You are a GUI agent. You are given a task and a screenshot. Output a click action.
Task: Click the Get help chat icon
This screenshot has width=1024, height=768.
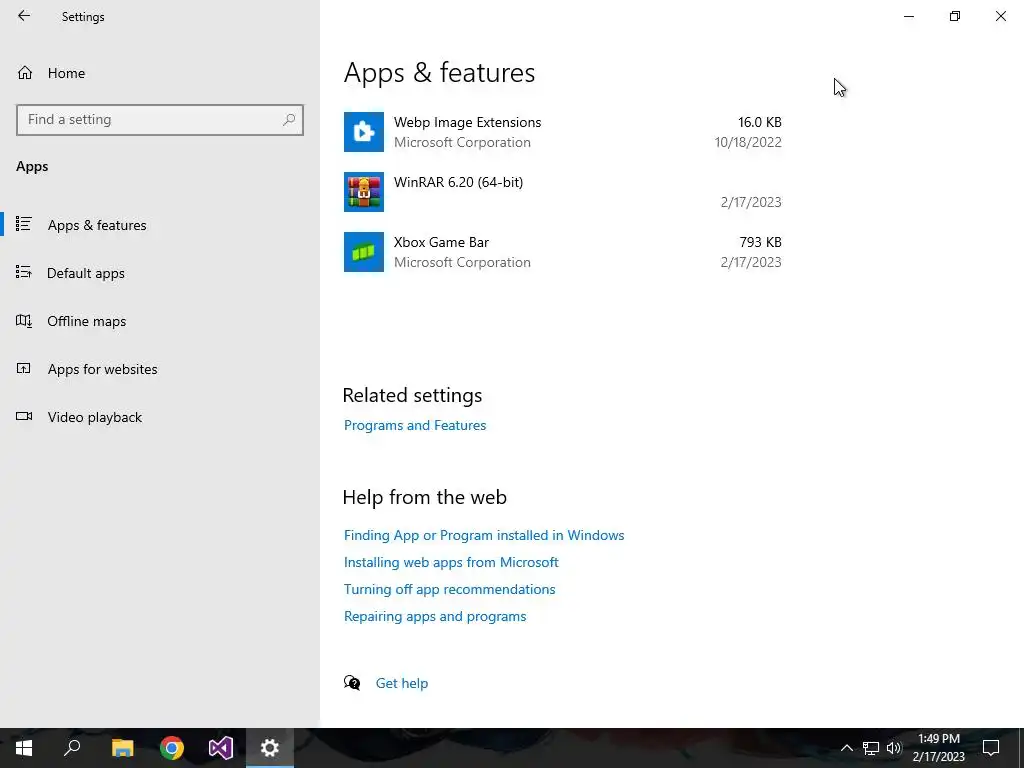[352, 682]
